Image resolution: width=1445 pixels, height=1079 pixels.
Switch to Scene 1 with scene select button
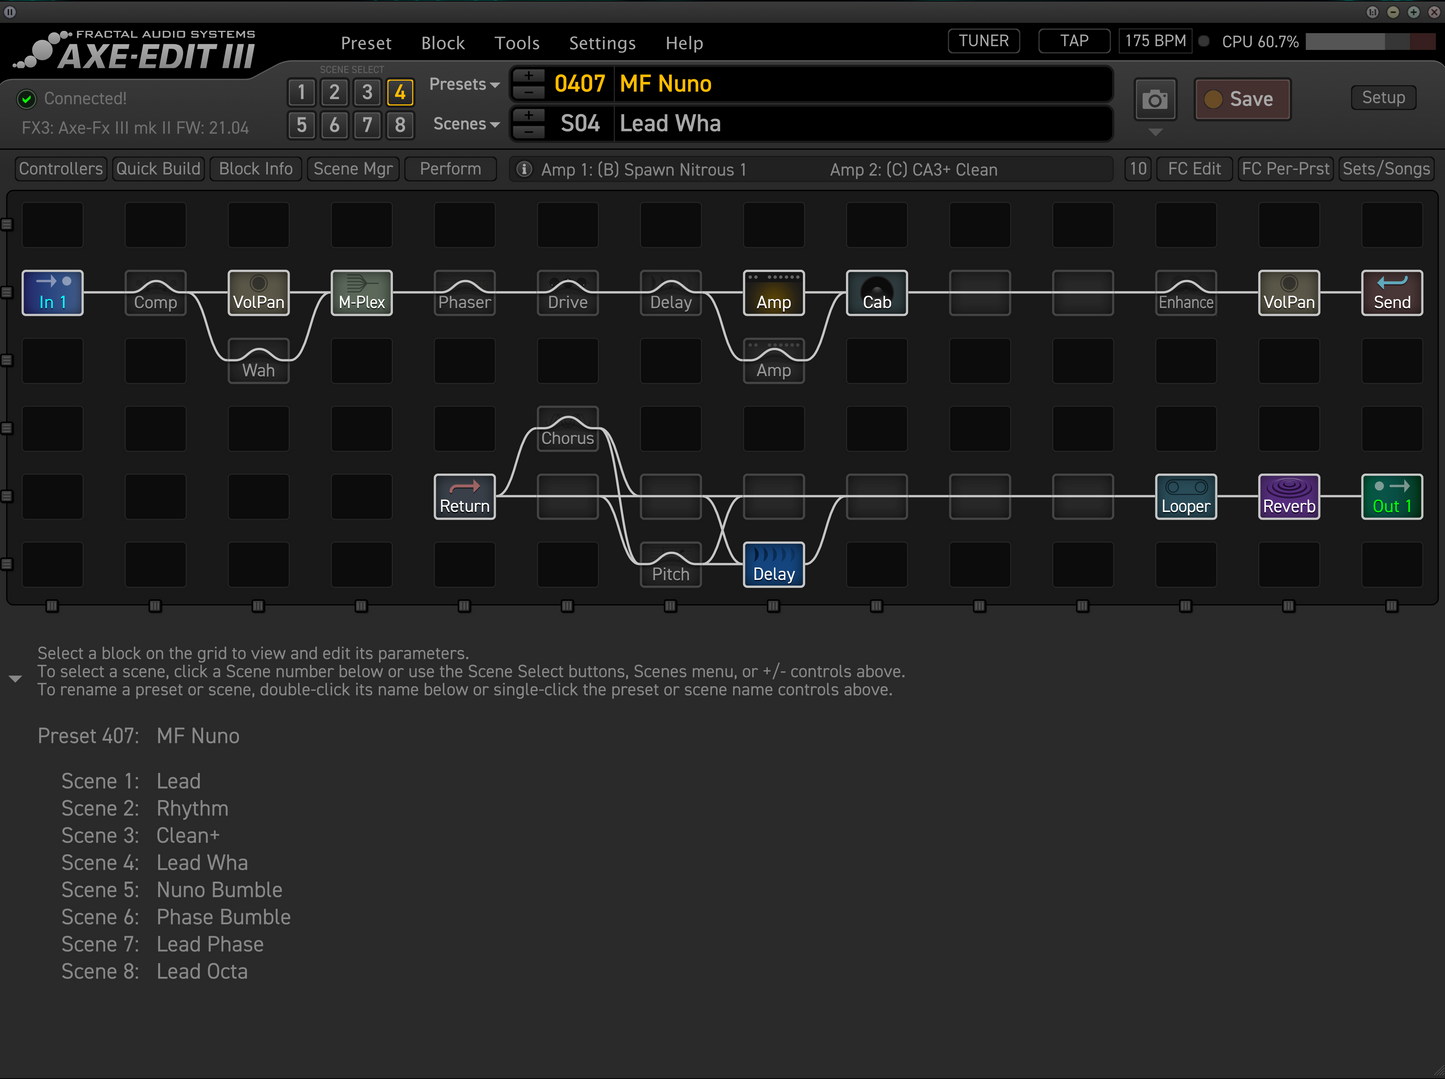[x=301, y=92]
